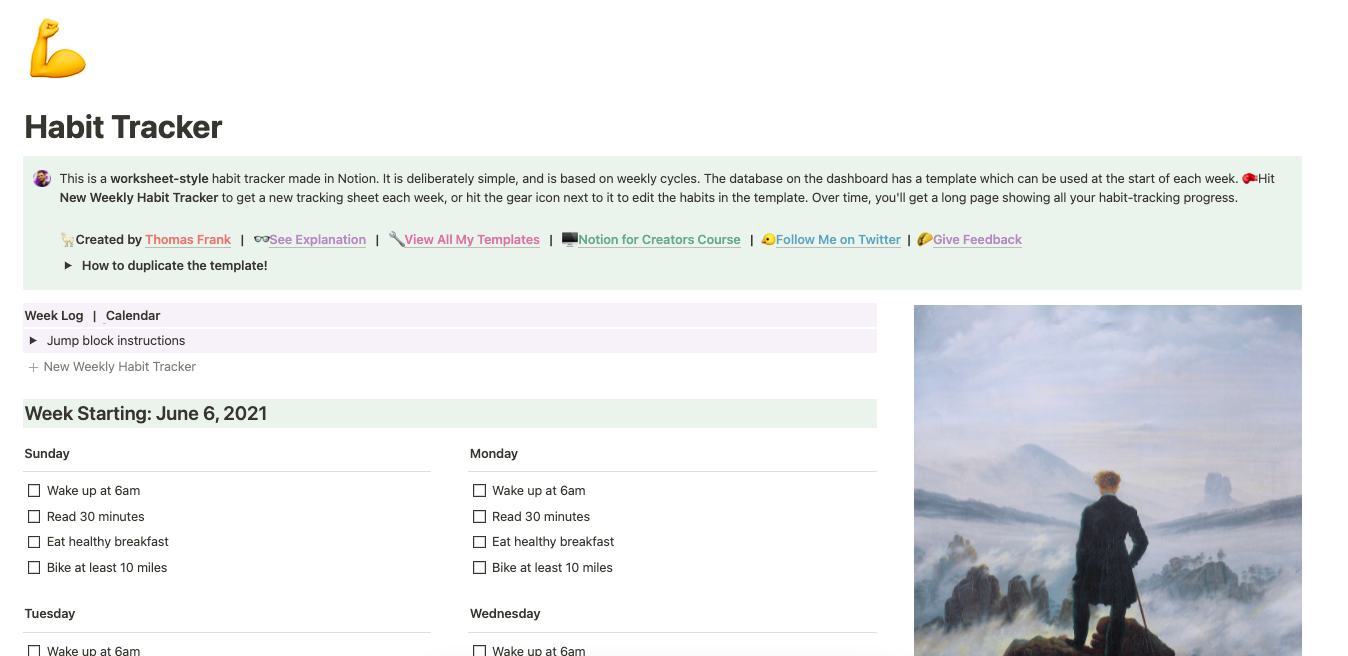Click the flexed bicep page icon

[x=57, y=50]
